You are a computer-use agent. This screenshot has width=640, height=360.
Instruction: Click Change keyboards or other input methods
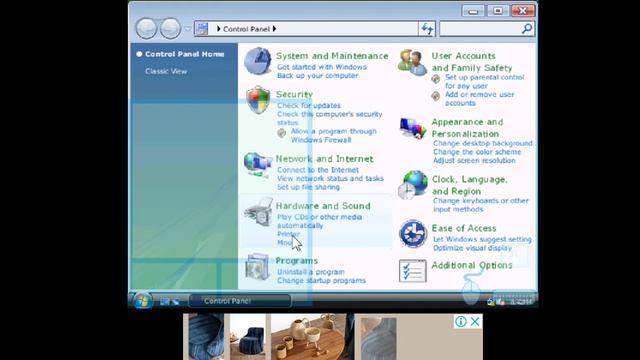(x=480, y=205)
